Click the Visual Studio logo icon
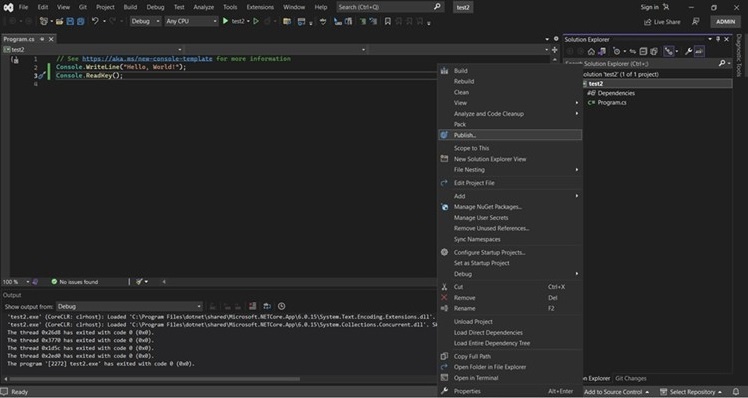748x398 pixels. (8, 7)
